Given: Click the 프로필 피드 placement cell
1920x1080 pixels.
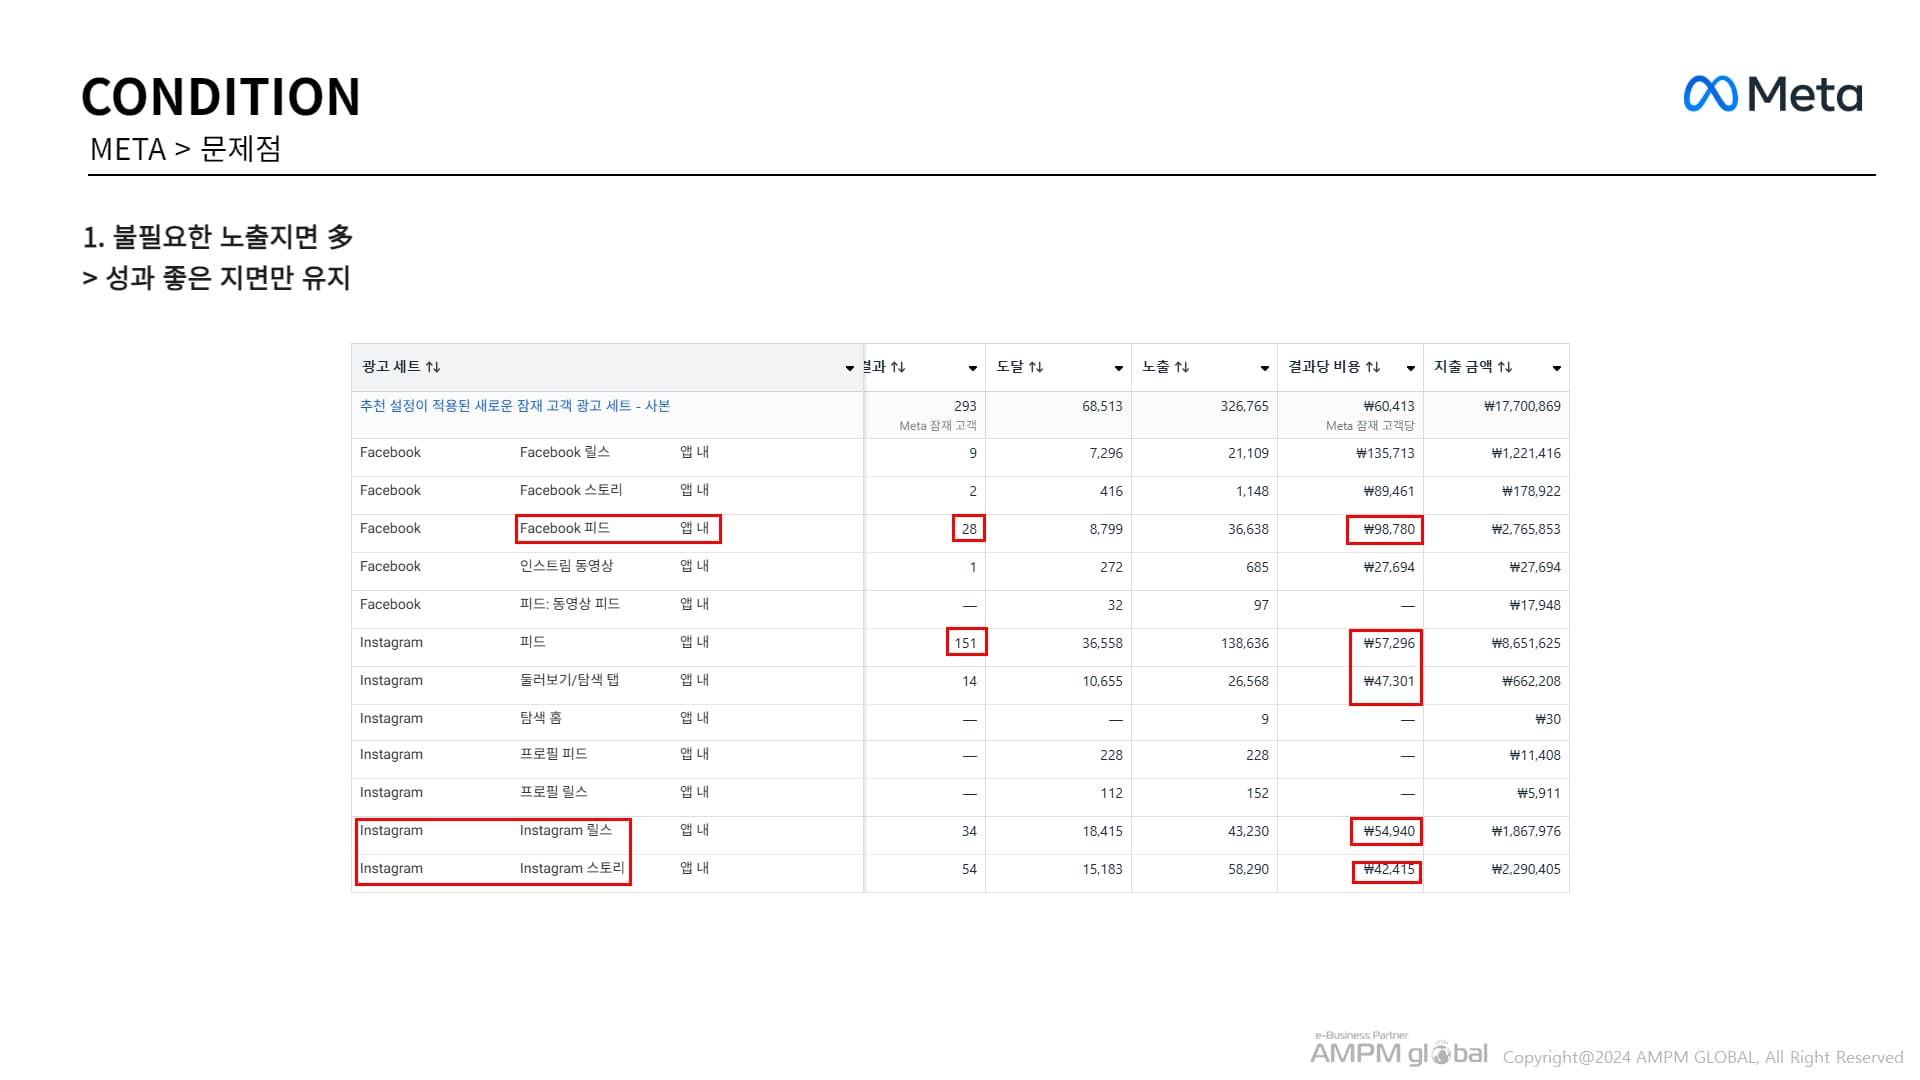Looking at the screenshot, I should pyautogui.click(x=554, y=754).
